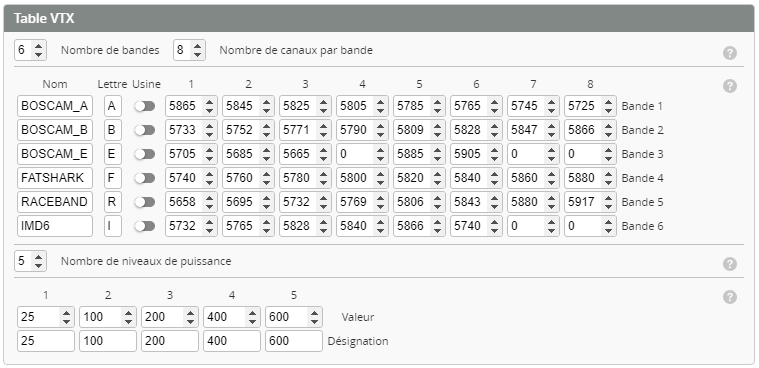The height and width of the screenshot is (368, 759).
Task: Toggle Usine switch for RACEBAND band
Action: tap(145, 202)
